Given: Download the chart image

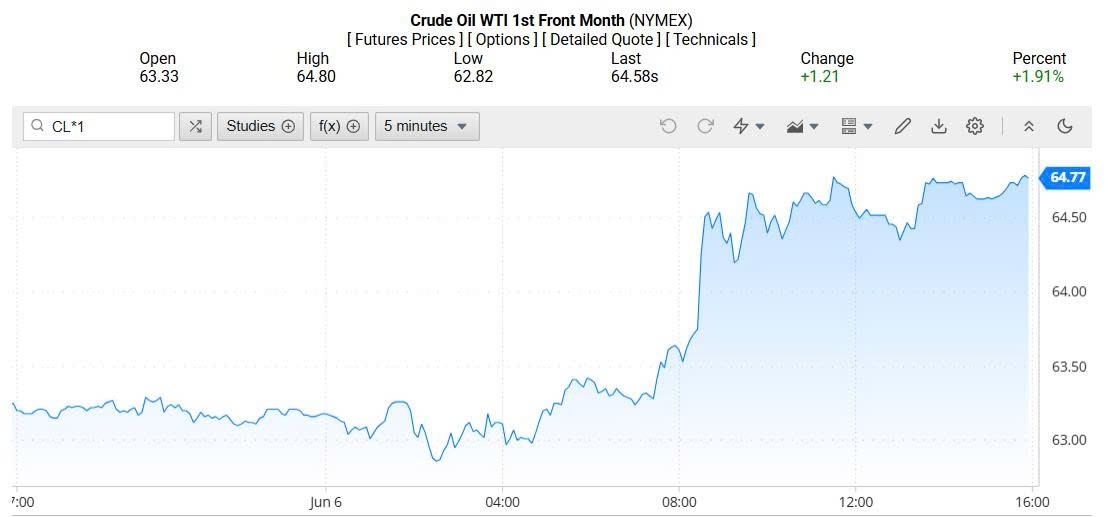Looking at the screenshot, I should click(x=938, y=126).
